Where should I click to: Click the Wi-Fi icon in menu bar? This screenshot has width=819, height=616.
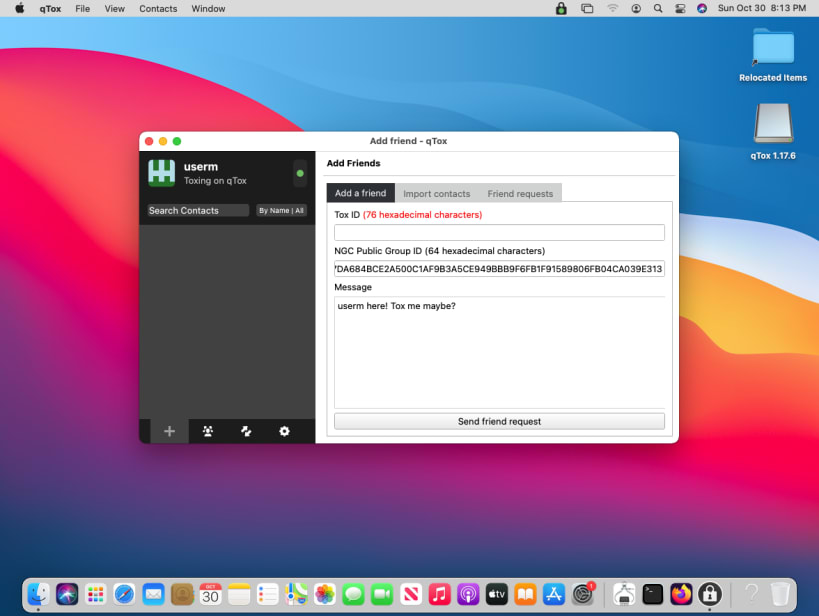[x=613, y=8]
